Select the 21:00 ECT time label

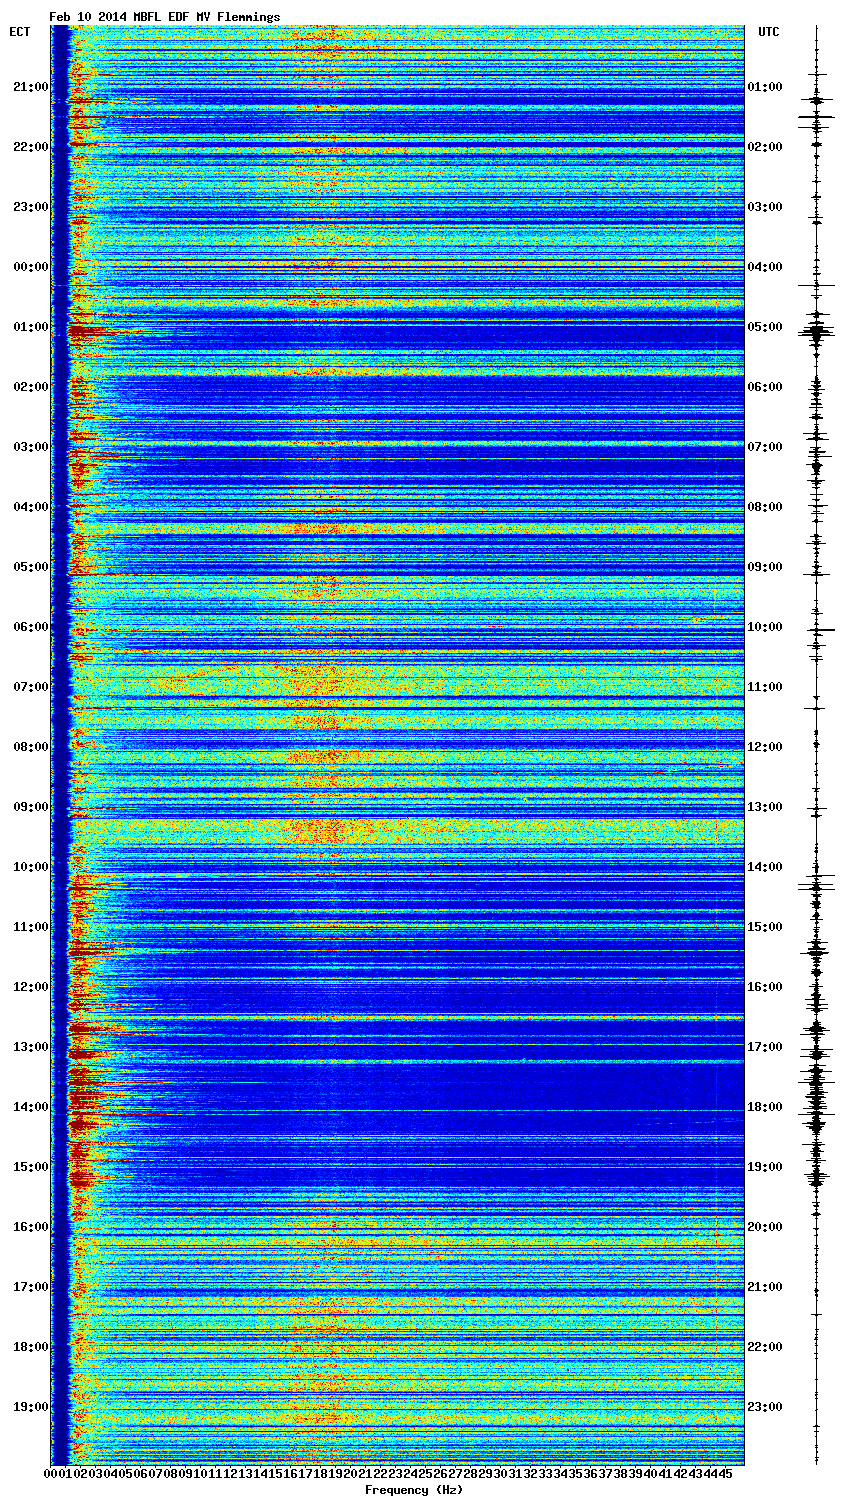coord(30,87)
